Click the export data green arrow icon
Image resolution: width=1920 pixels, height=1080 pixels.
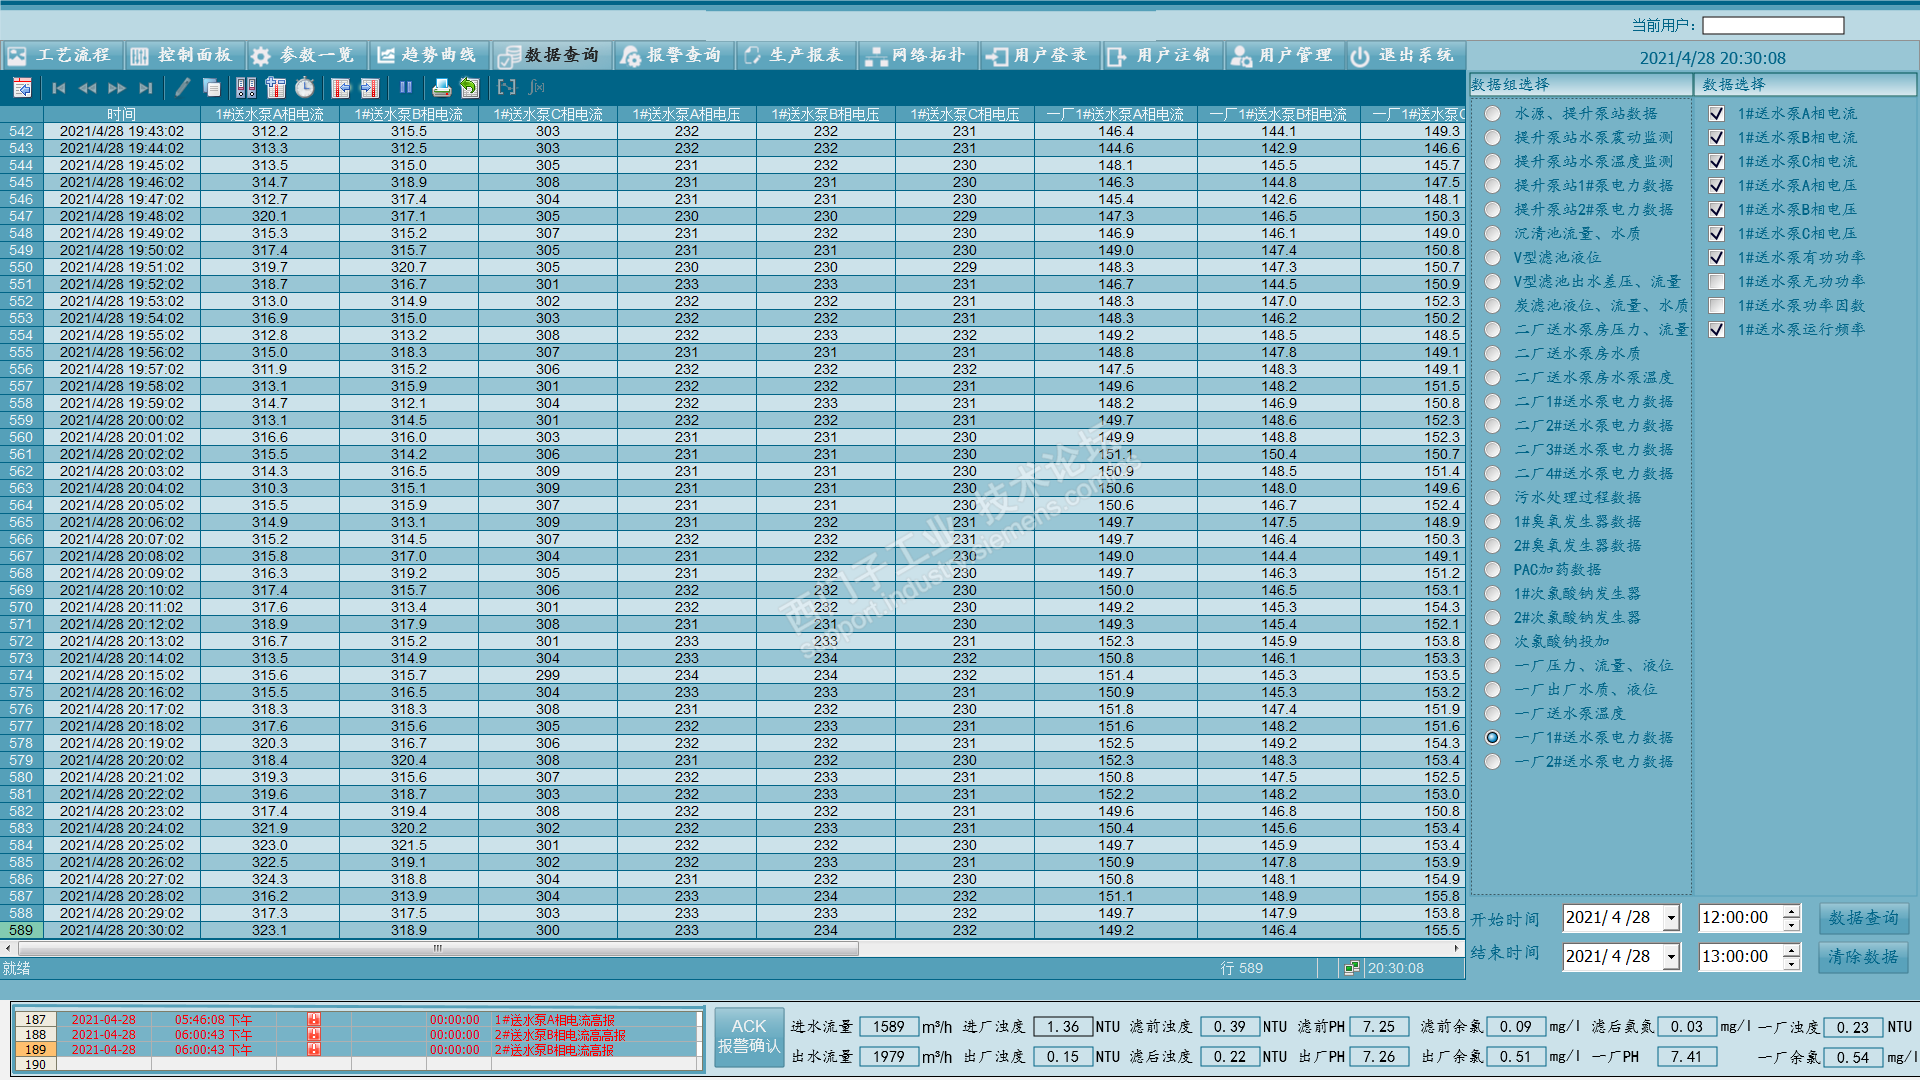tap(469, 88)
